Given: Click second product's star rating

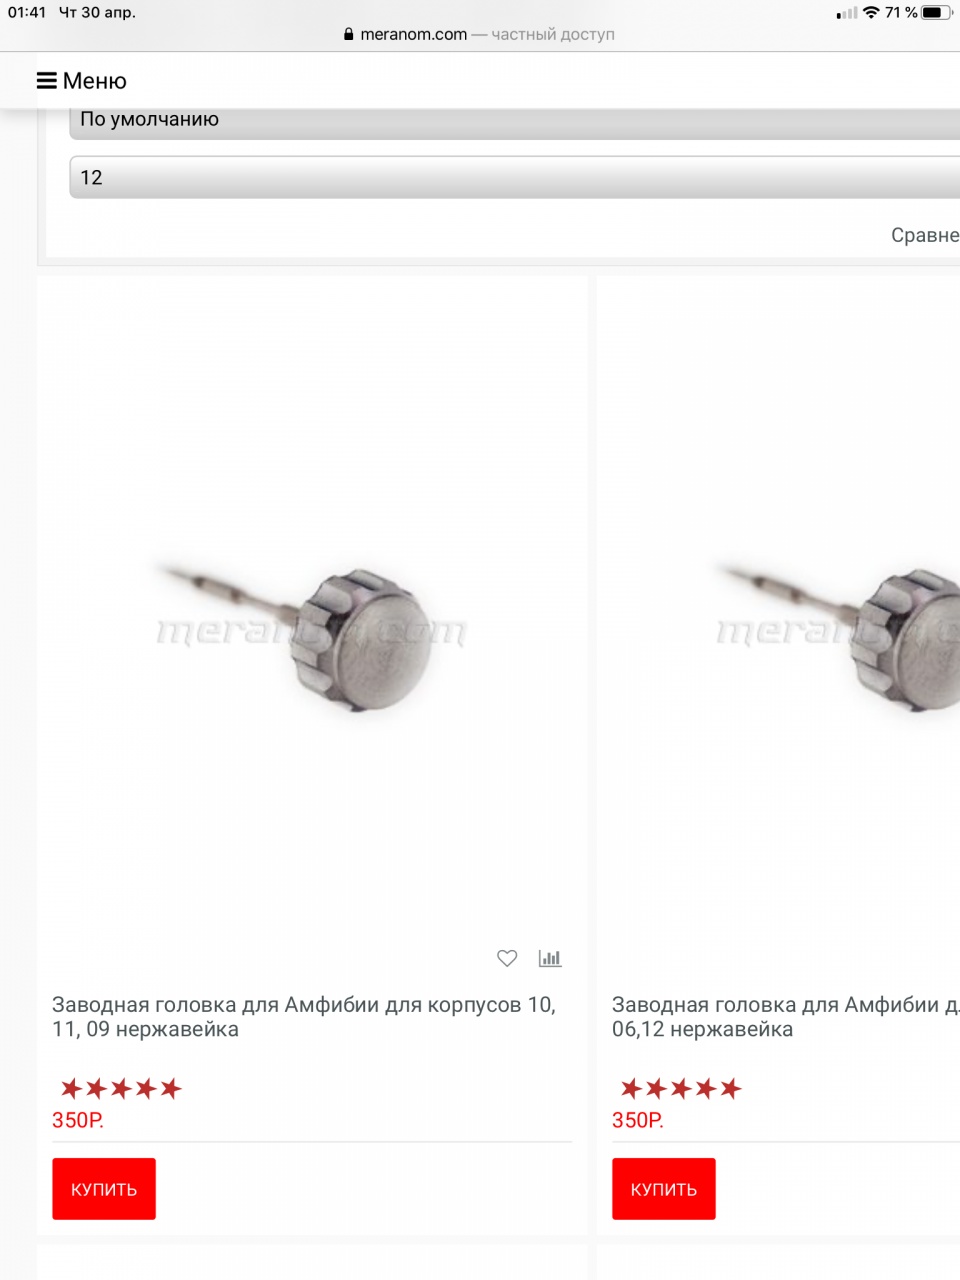Looking at the screenshot, I should coord(681,1088).
